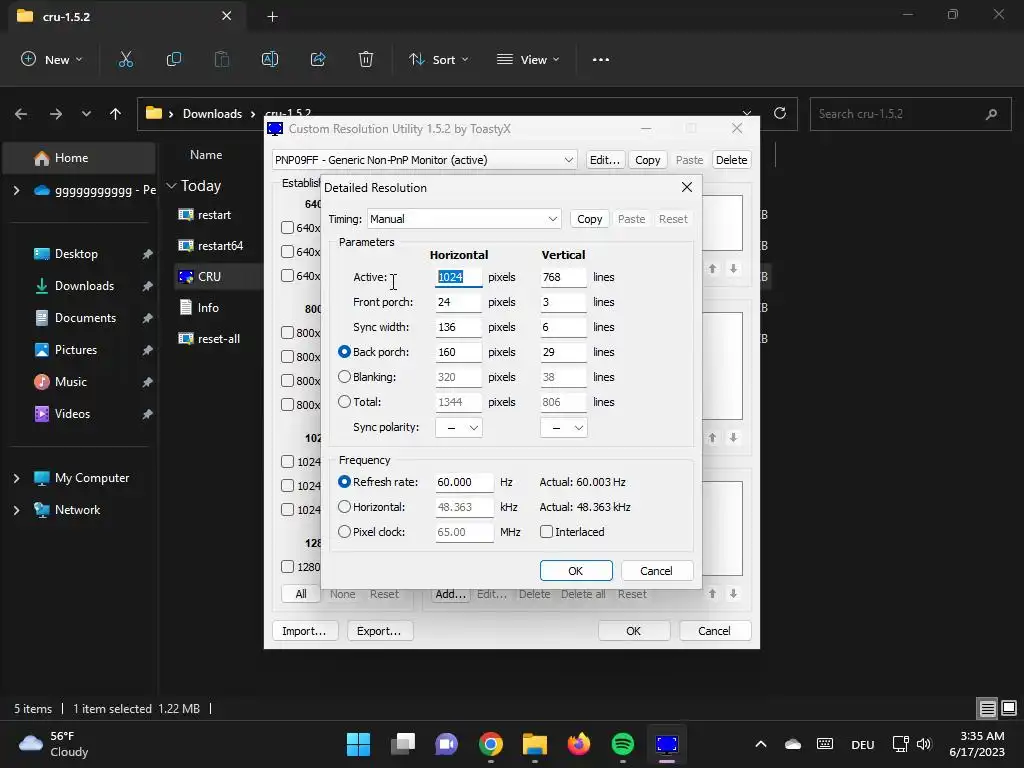The width and height of the screenshot is (1024, 768).
Task: Select the Pixel clock radio button
Action: pos(344,532)
